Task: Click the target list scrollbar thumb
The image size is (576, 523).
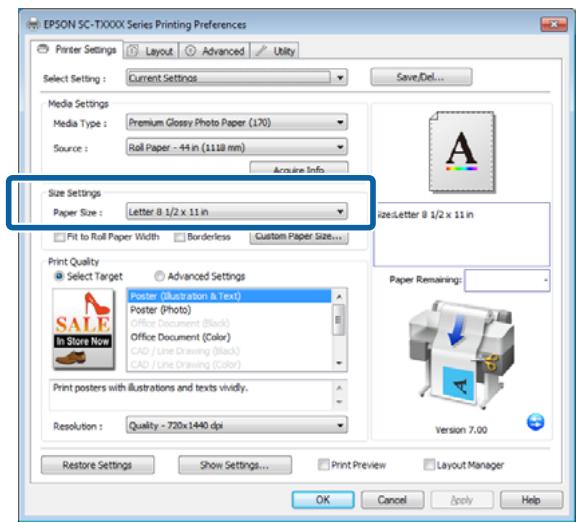Action: pyautogui.click(x=339, y=320)
